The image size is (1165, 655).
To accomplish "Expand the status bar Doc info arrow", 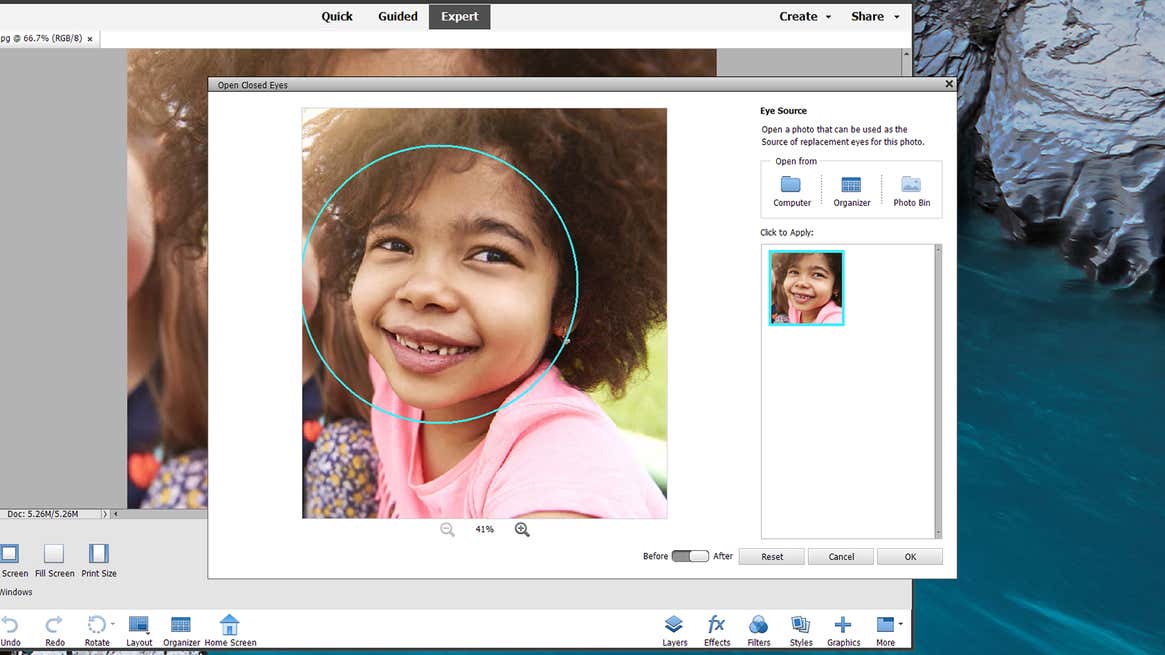I will [x=105, y=514].
